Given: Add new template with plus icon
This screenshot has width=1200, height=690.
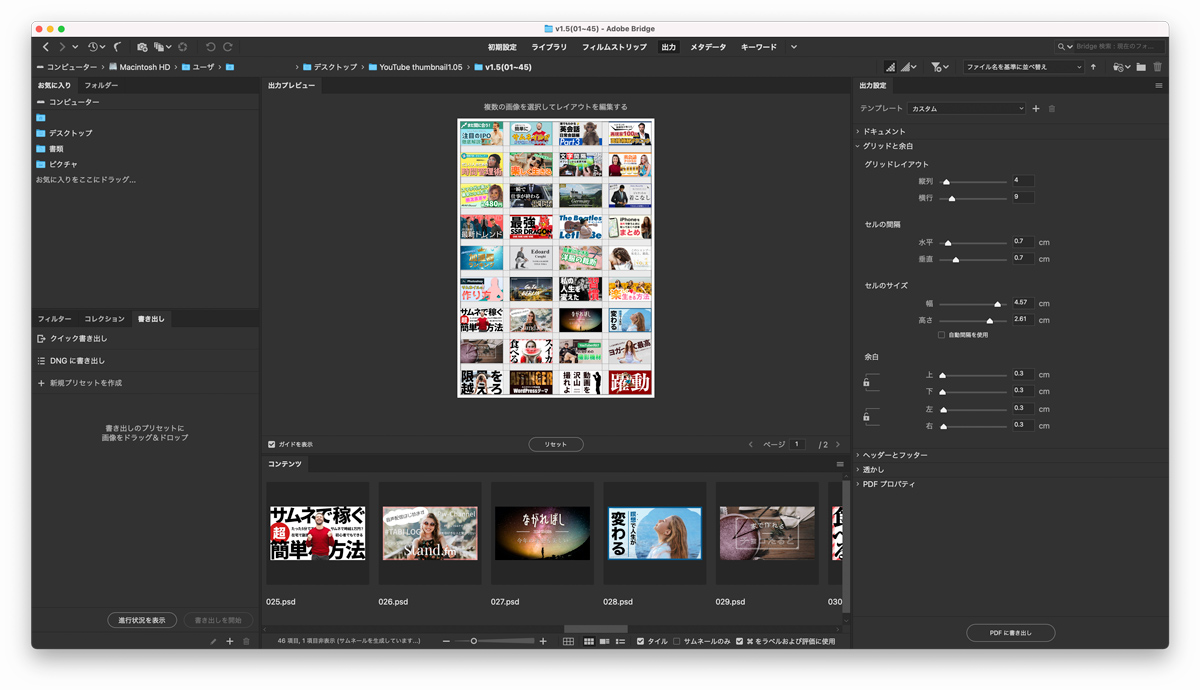Looking at the screenshot, I should pos(1036,108).
